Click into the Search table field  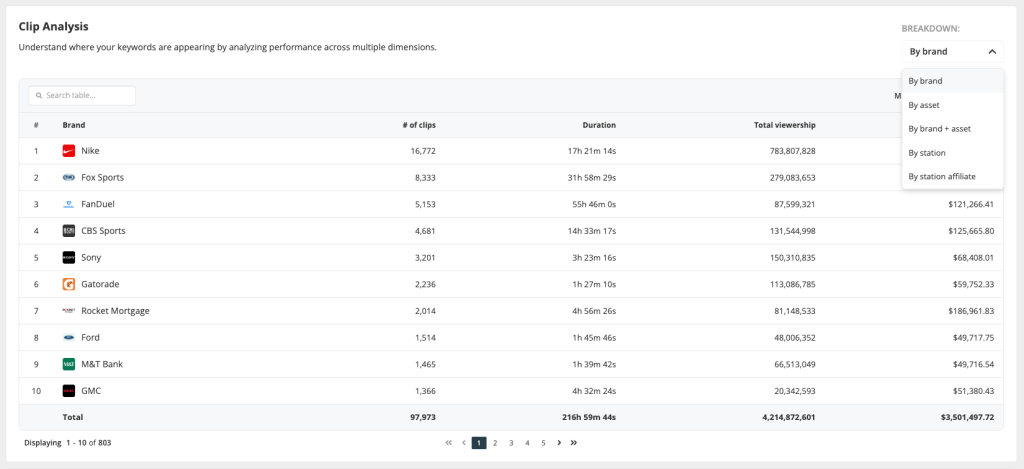82,95
